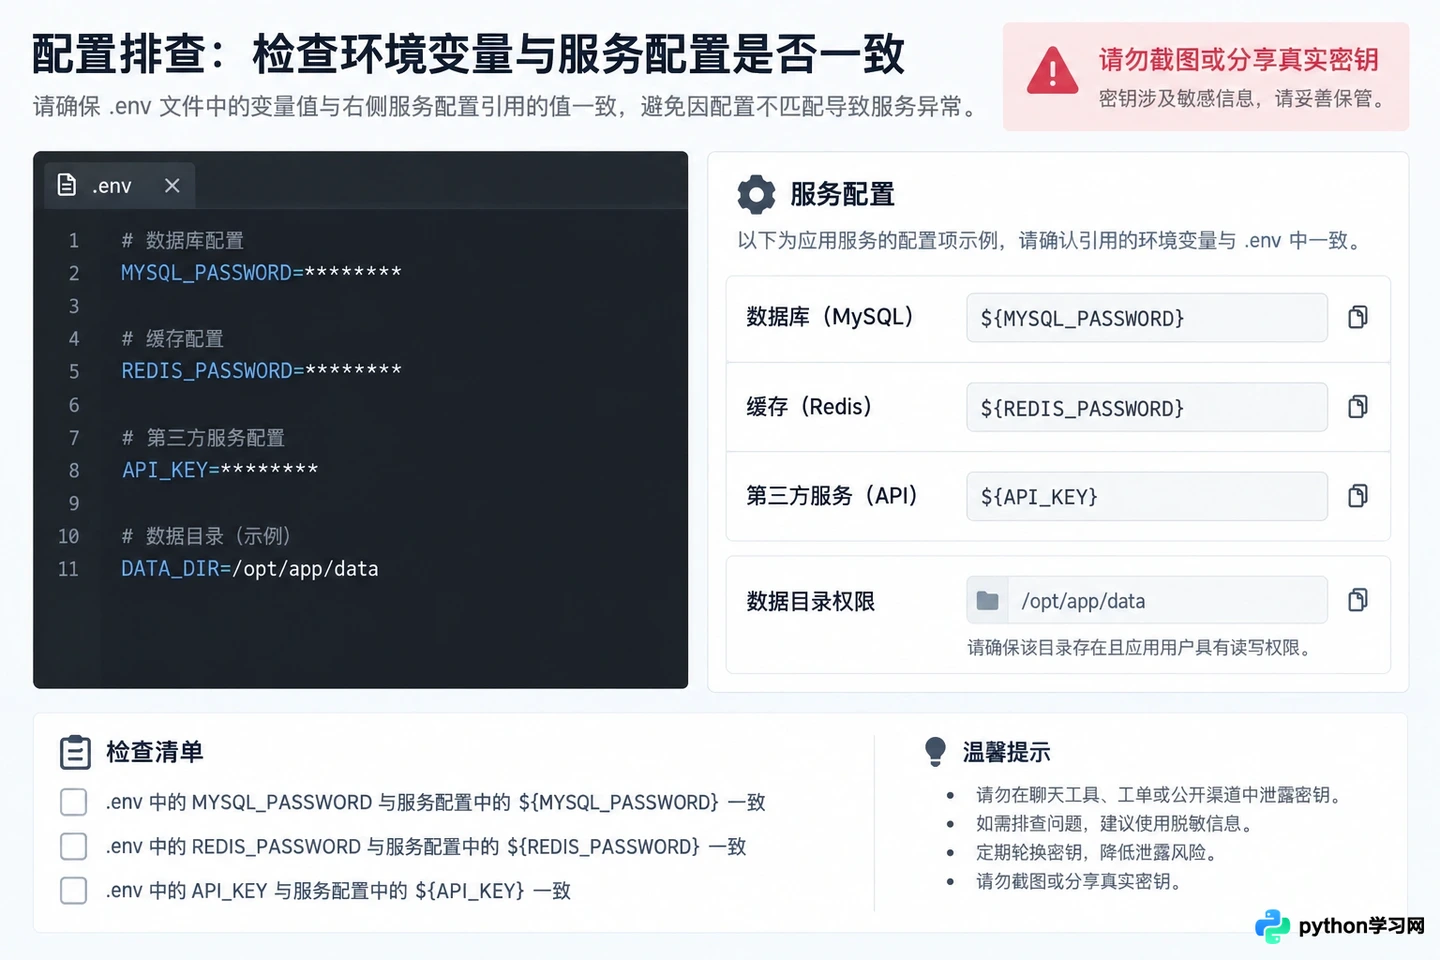Select the .env file tab

119,185
